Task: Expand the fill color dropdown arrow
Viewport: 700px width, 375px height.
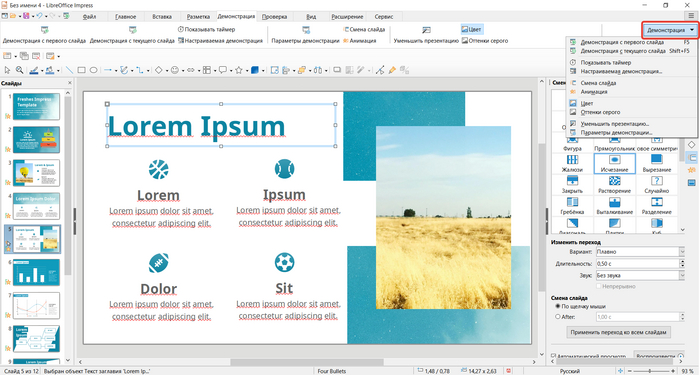Action: tap(58, 71)
